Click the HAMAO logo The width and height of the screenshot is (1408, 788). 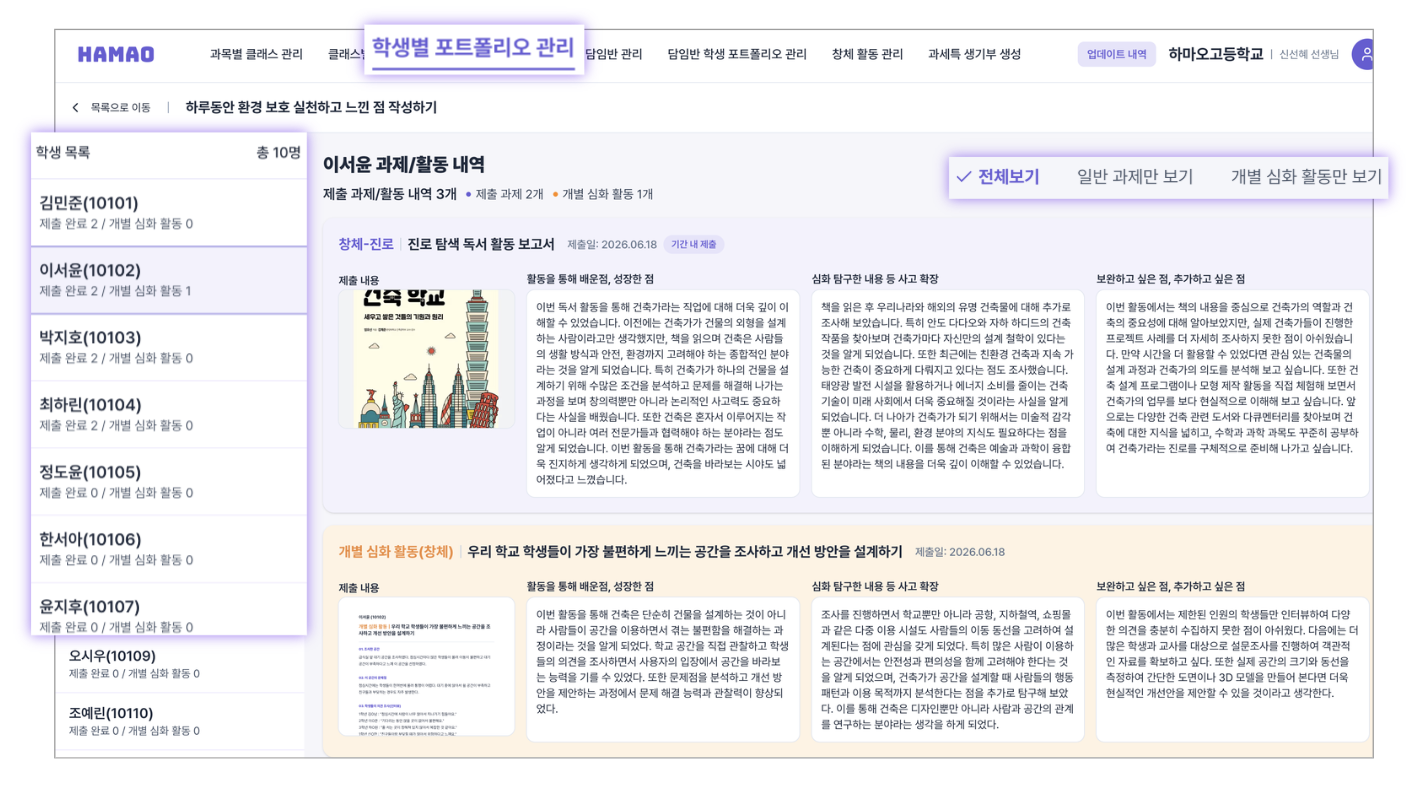116,54
